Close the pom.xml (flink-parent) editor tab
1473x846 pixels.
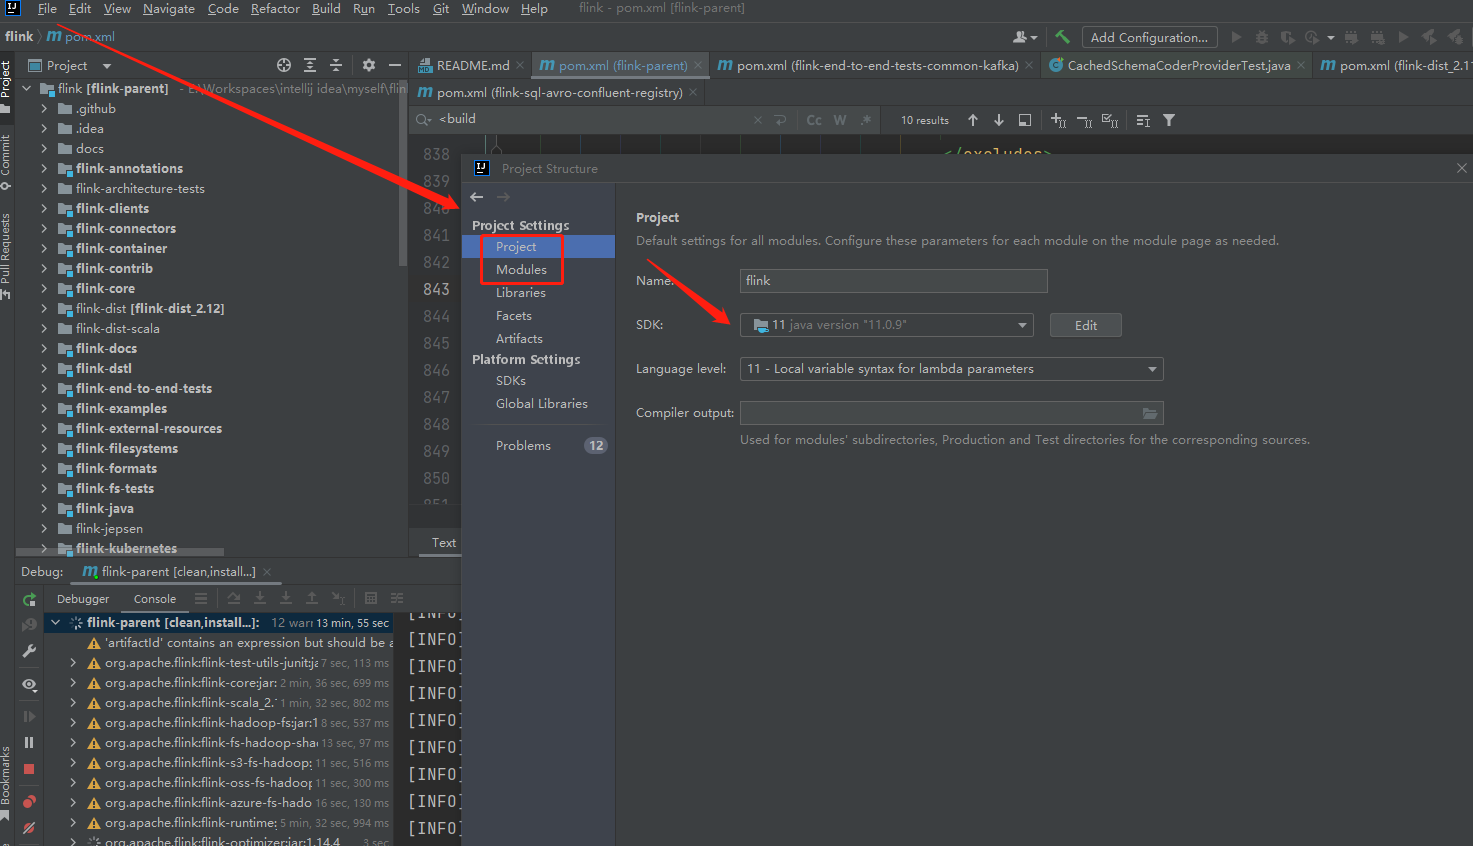pos(697,66)
